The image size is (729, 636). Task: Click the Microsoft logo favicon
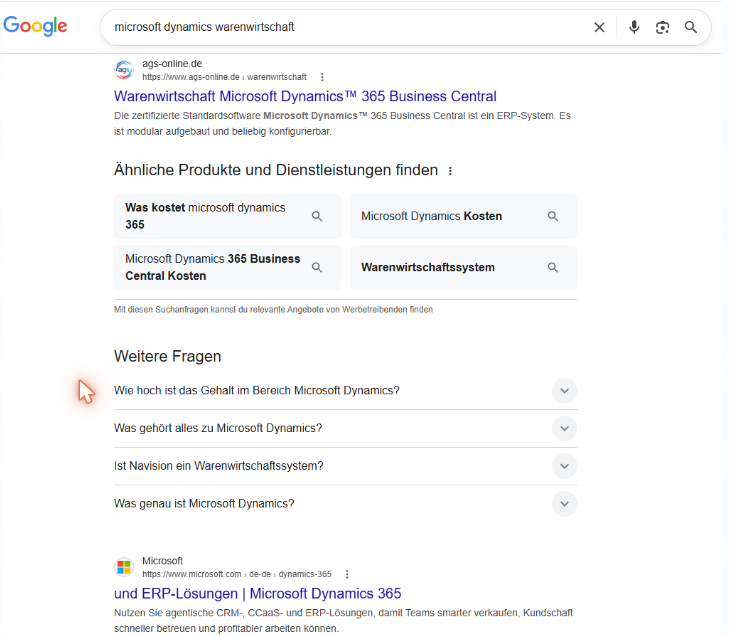pos(124,567)
